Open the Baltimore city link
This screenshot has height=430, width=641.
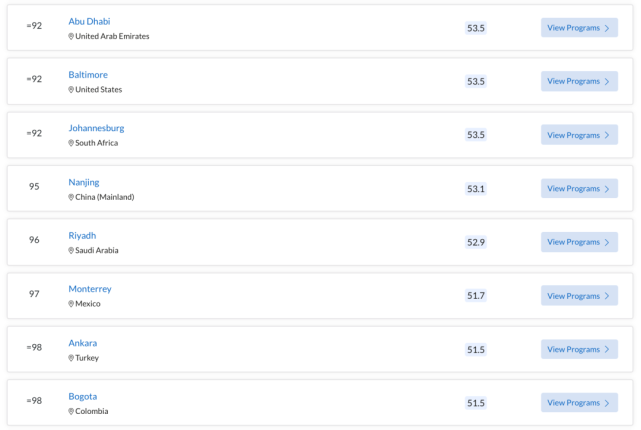pos(88,75)
